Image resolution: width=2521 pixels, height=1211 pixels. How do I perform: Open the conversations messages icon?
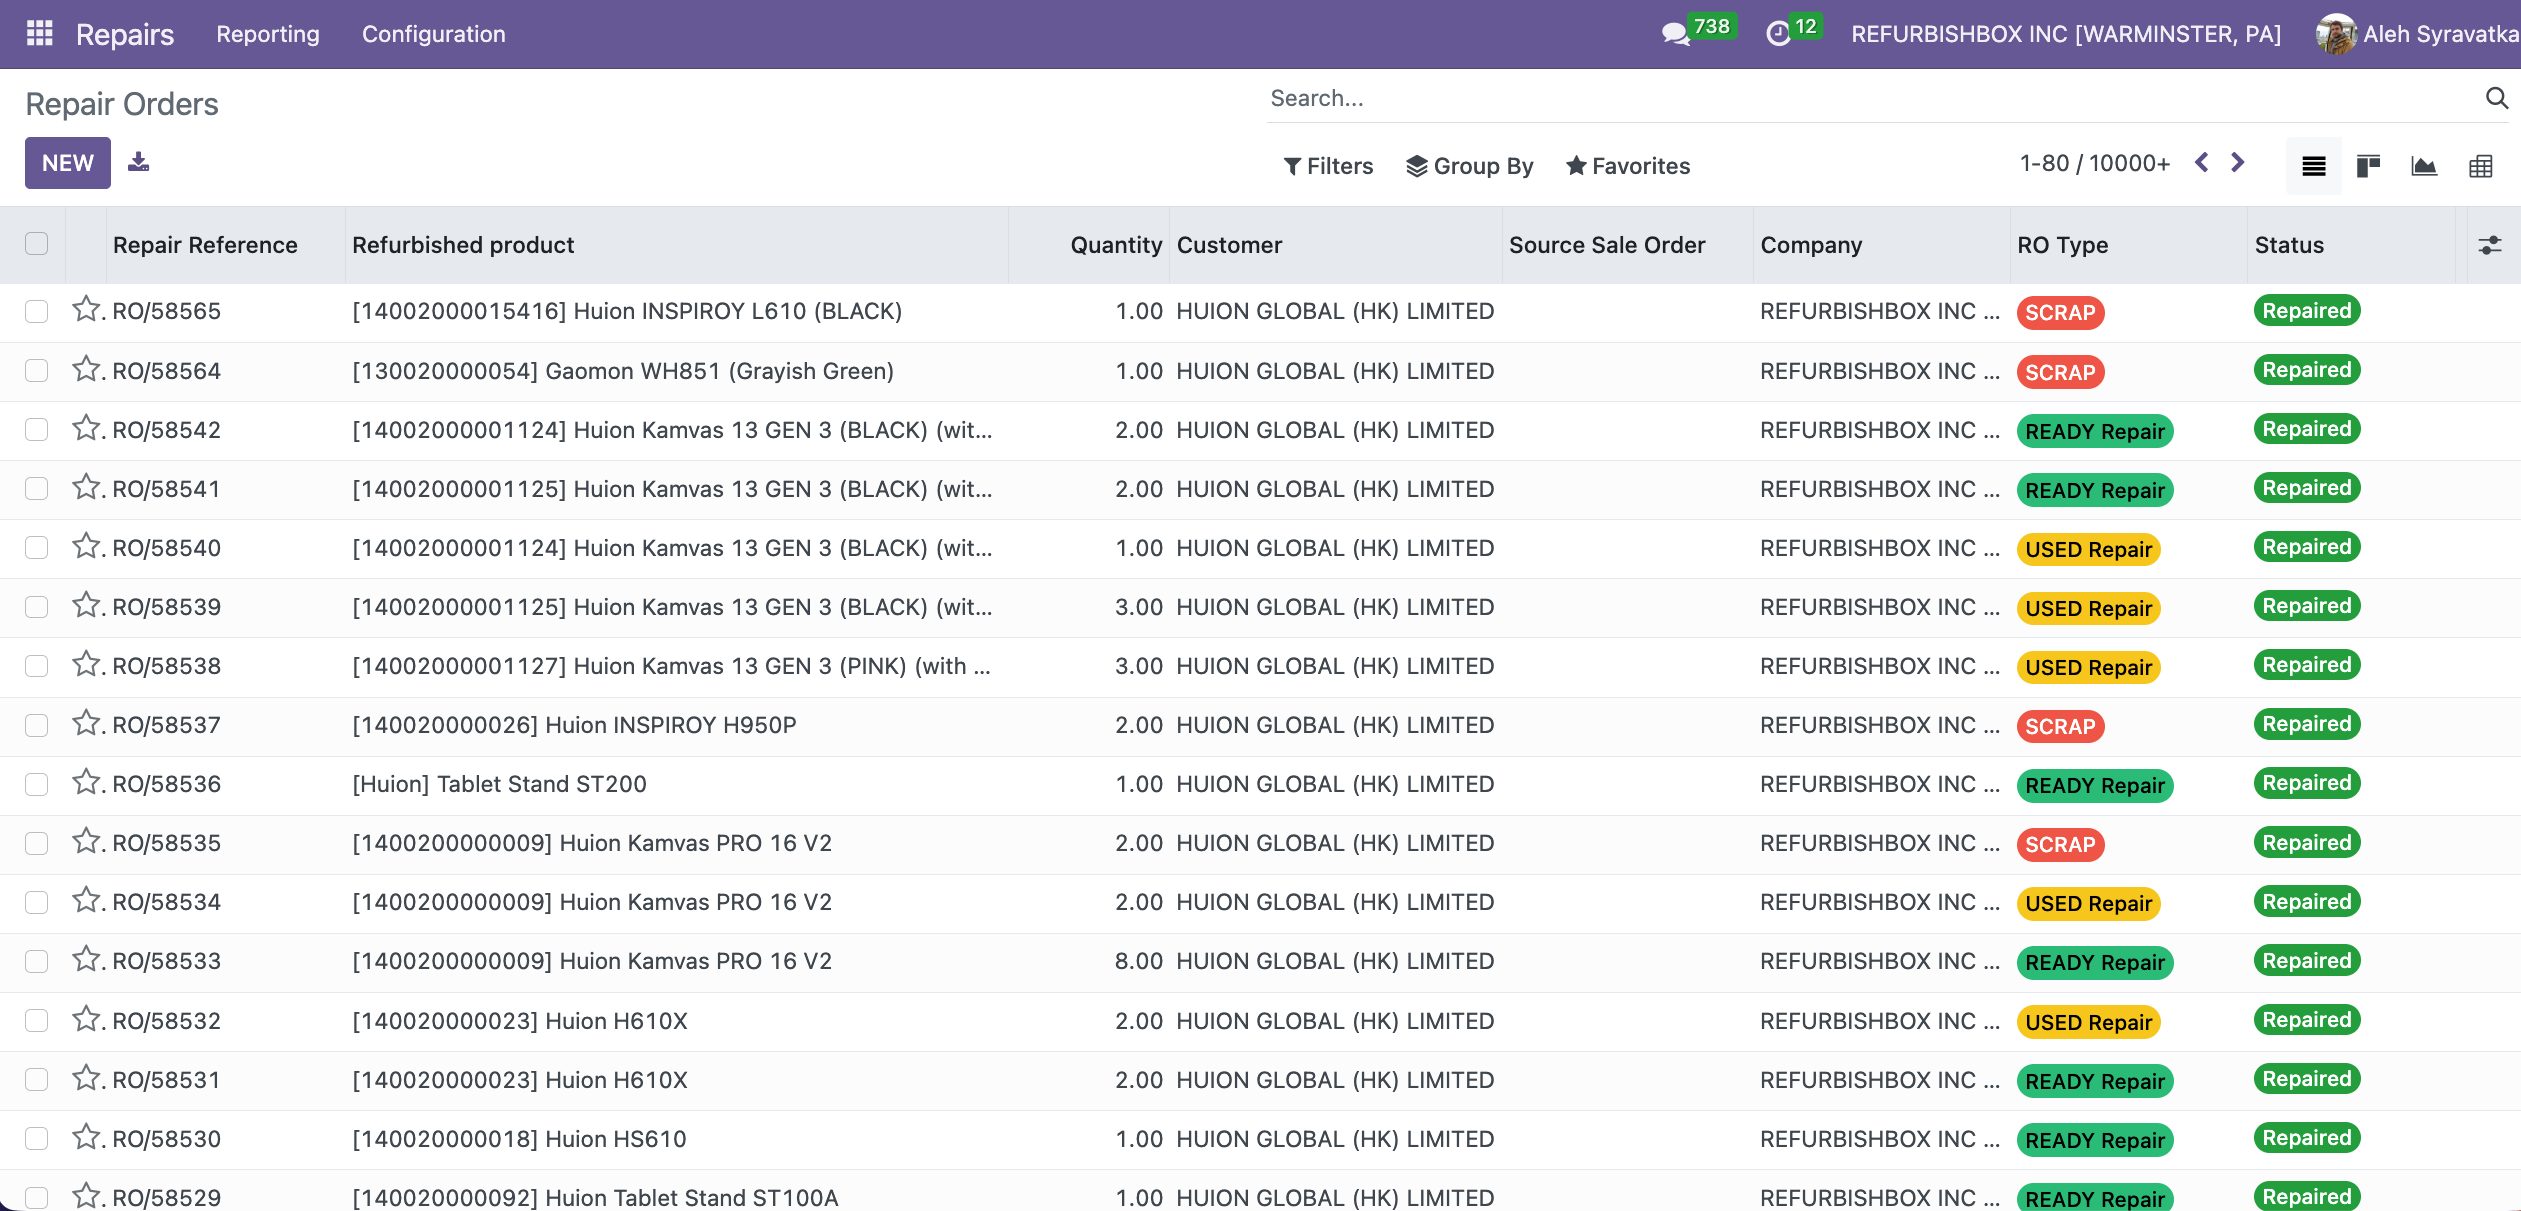[1675, 34]
